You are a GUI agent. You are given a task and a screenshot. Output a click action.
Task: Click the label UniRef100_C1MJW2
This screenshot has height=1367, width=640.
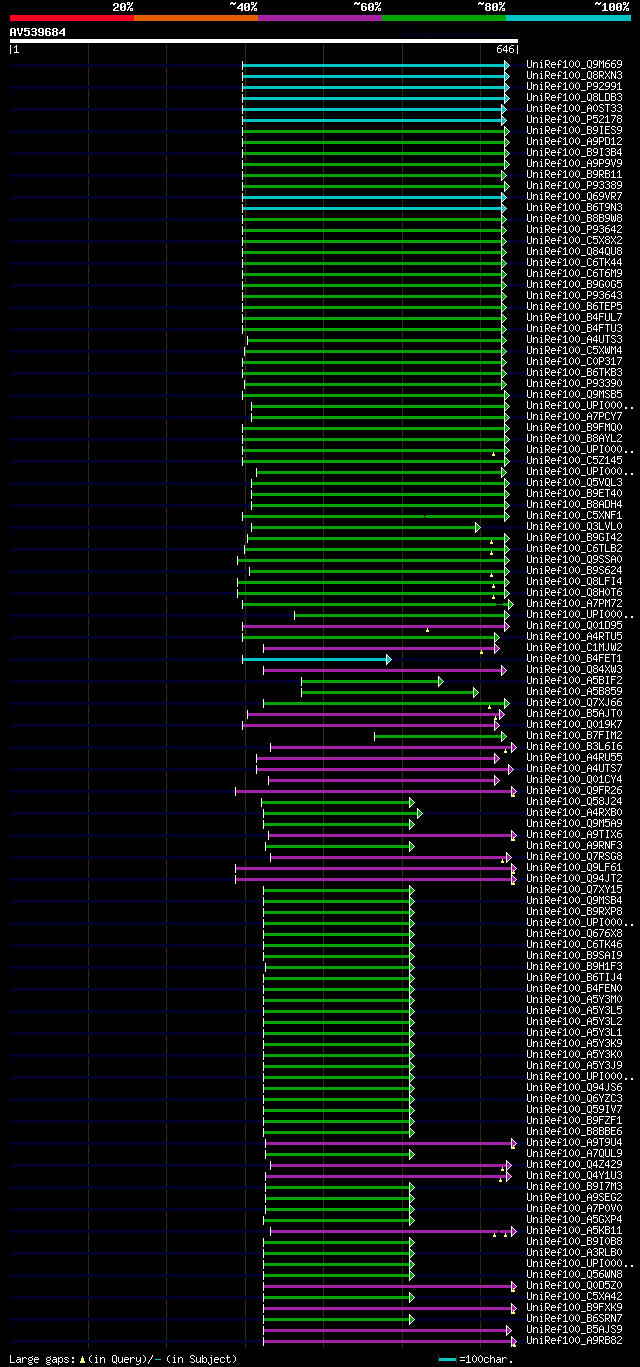[574, 648]
